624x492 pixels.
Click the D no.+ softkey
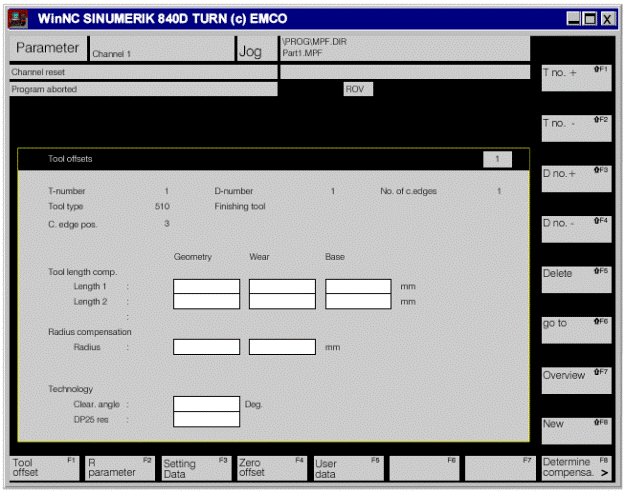576,179
